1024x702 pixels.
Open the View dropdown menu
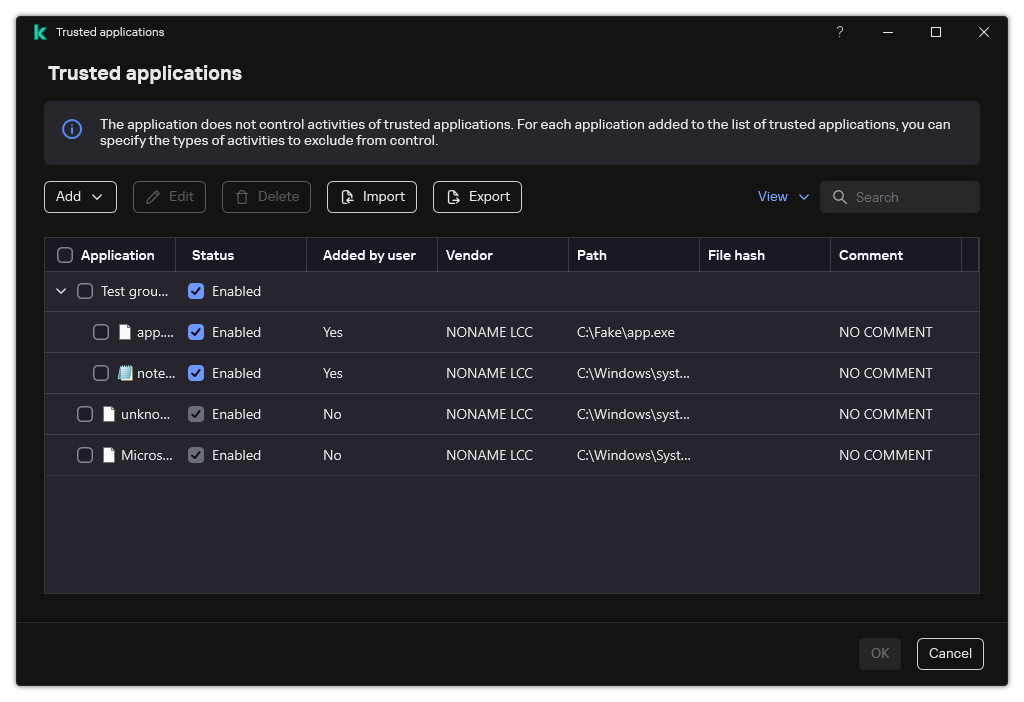click(783, 196)
